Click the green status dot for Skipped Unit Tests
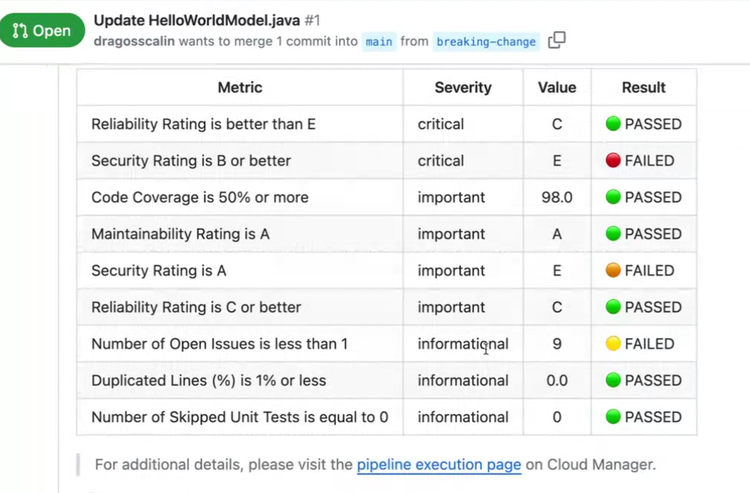Viewport: 750px width, 493px height. click(613, 417)
